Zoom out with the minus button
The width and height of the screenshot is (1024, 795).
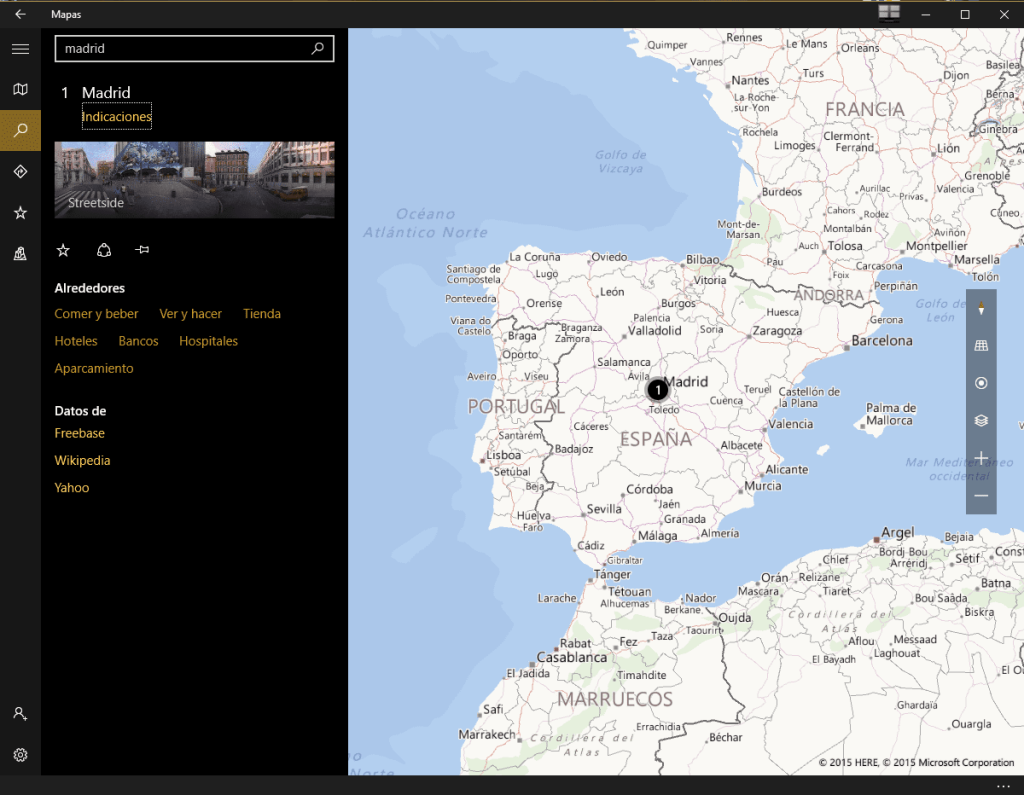(x=981, y=496)
